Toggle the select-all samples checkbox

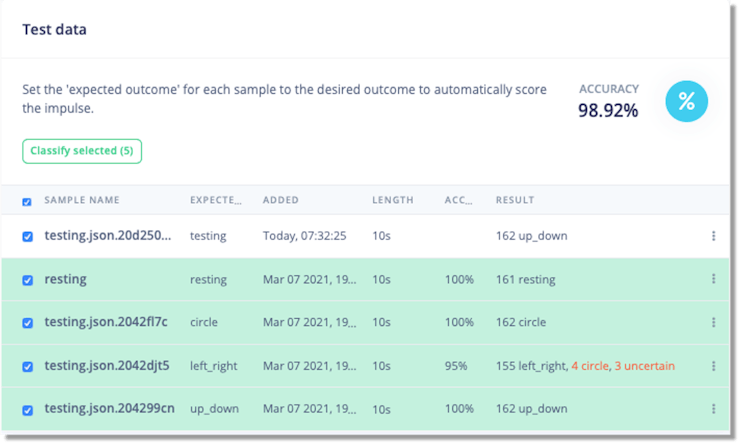tap(27, 201)
